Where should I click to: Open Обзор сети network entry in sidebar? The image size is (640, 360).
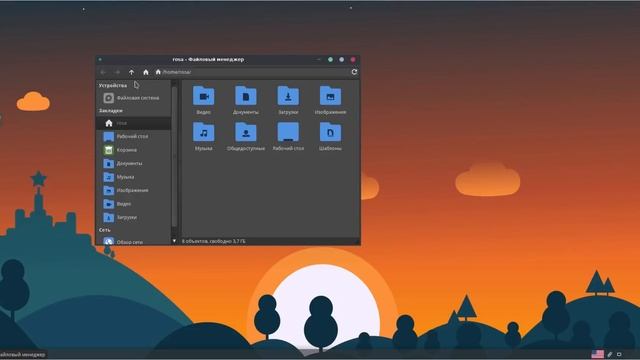coord(133,242)
